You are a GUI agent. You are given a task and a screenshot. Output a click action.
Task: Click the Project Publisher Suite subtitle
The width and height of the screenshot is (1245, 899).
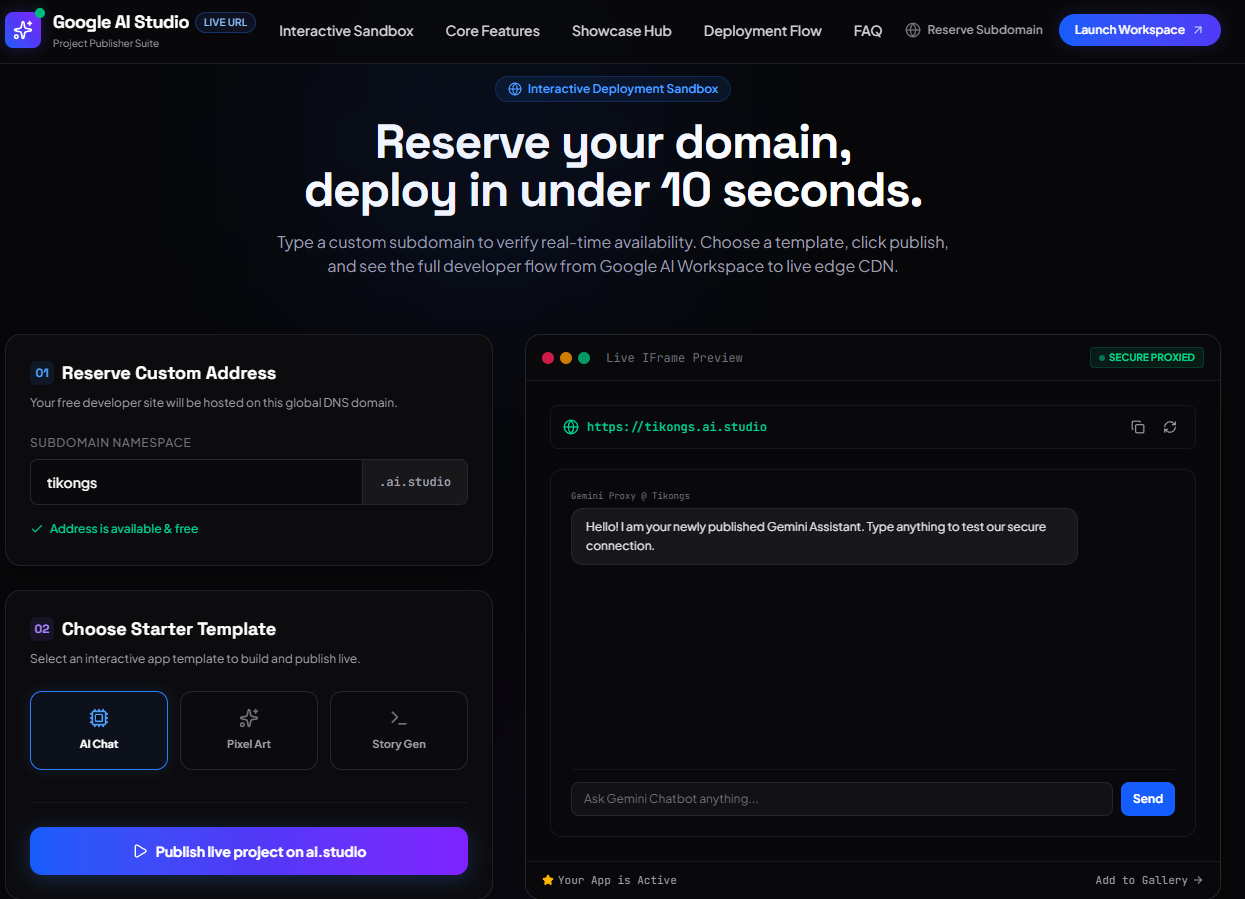coord(106,43)
